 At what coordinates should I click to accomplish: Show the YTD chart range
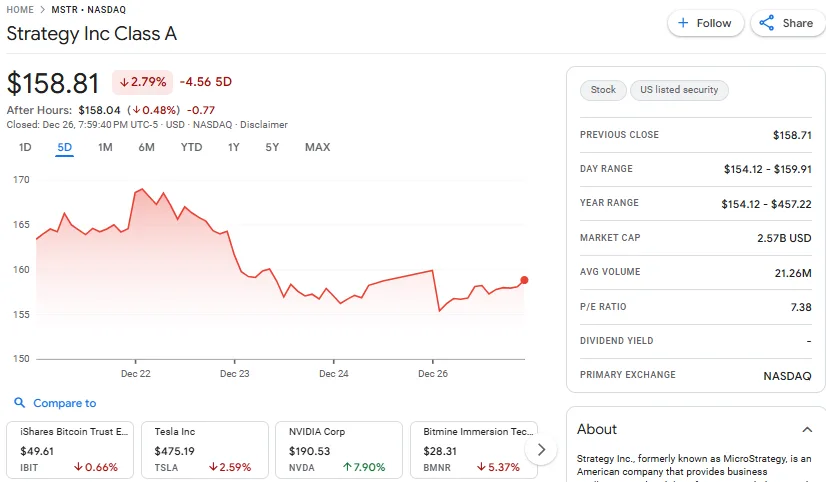[191, 147]
